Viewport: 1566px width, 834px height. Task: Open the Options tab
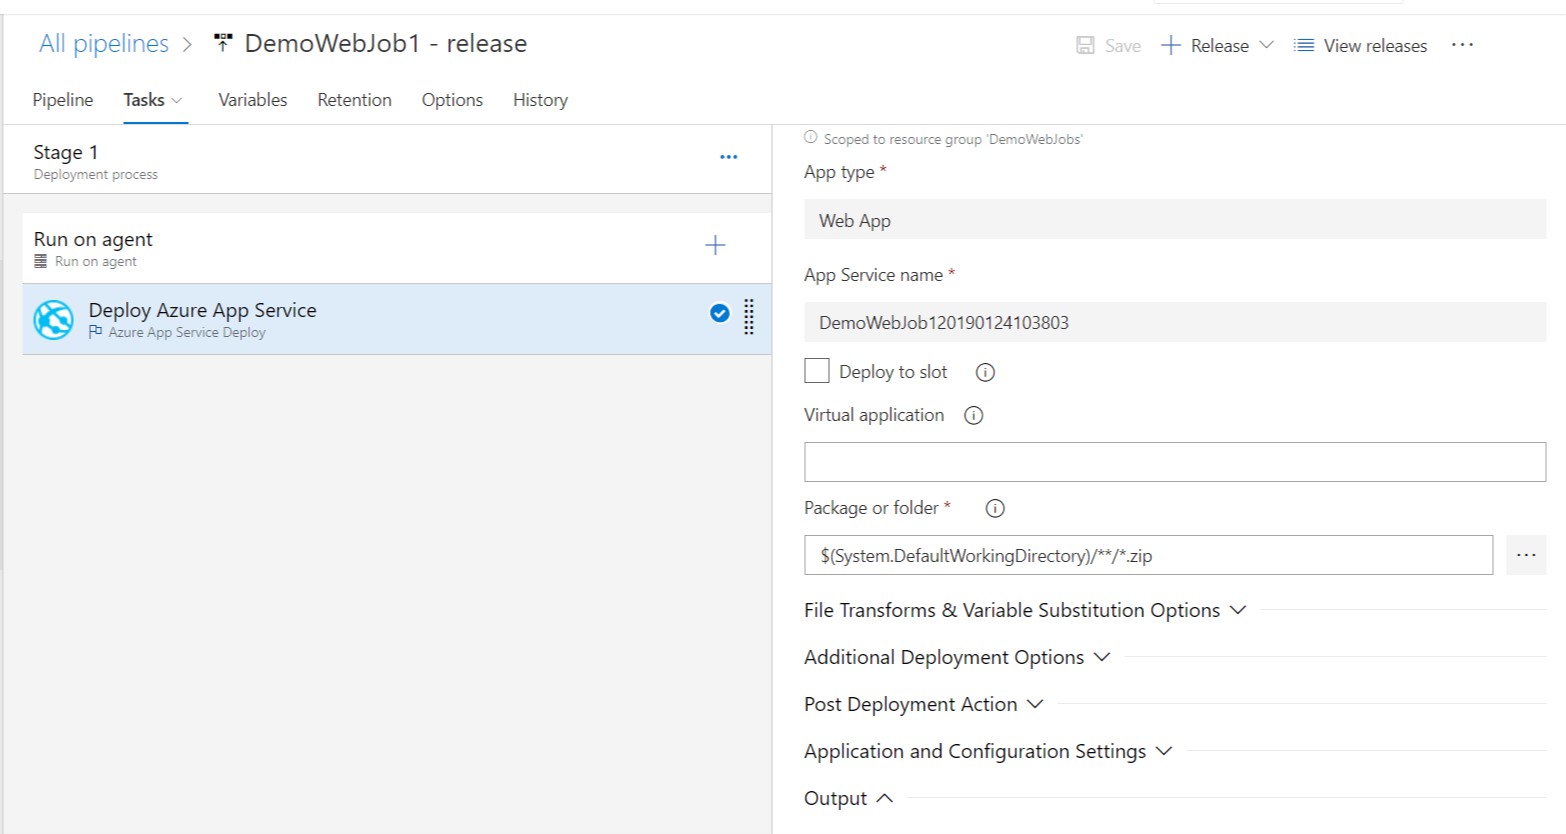pos(452,100)
